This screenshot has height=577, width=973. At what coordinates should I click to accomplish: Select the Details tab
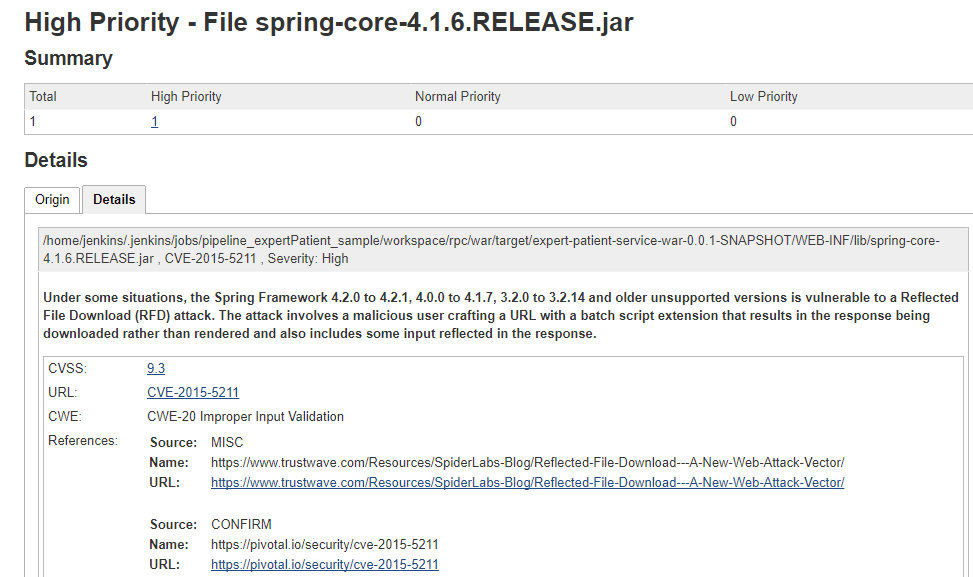(x=114, y=200)
